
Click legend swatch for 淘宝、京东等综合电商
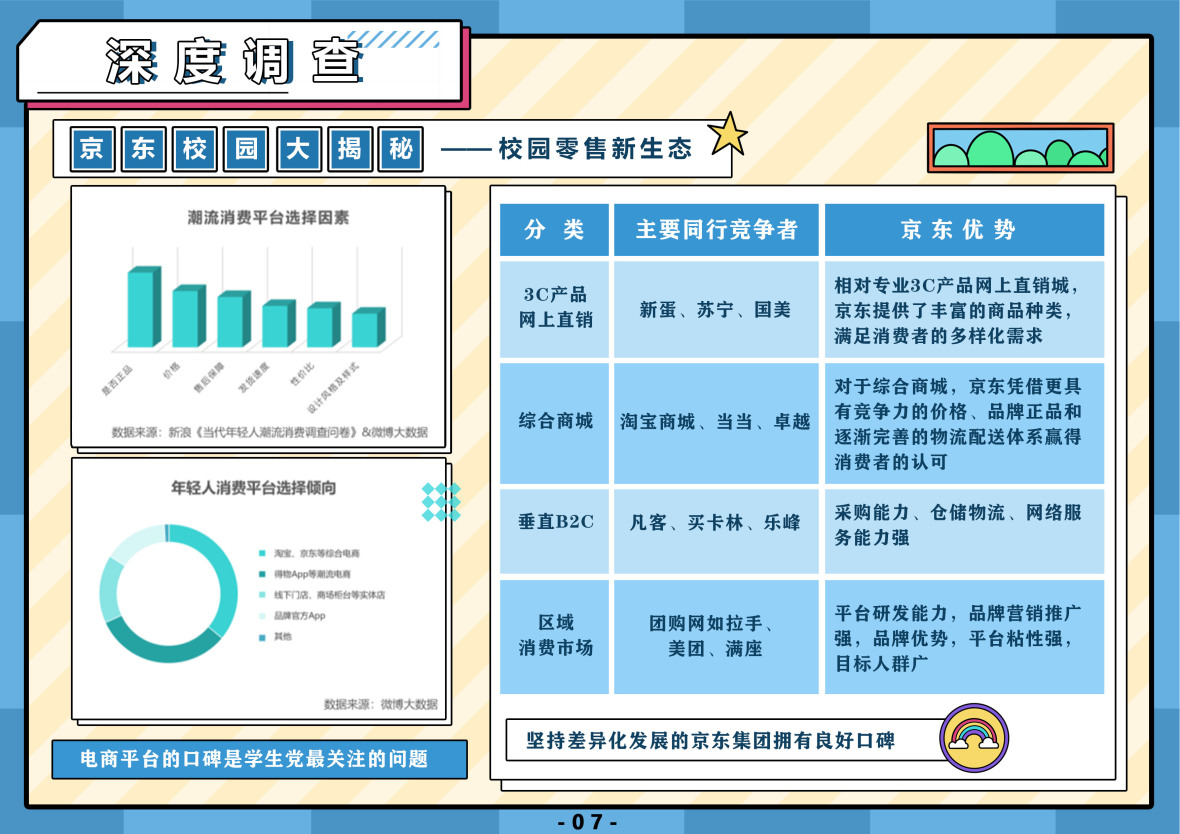[x=262, y=553]
